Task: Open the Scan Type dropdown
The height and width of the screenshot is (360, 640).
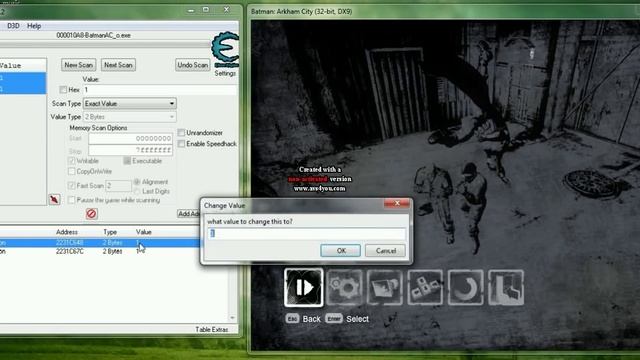Action: (130, 104)
